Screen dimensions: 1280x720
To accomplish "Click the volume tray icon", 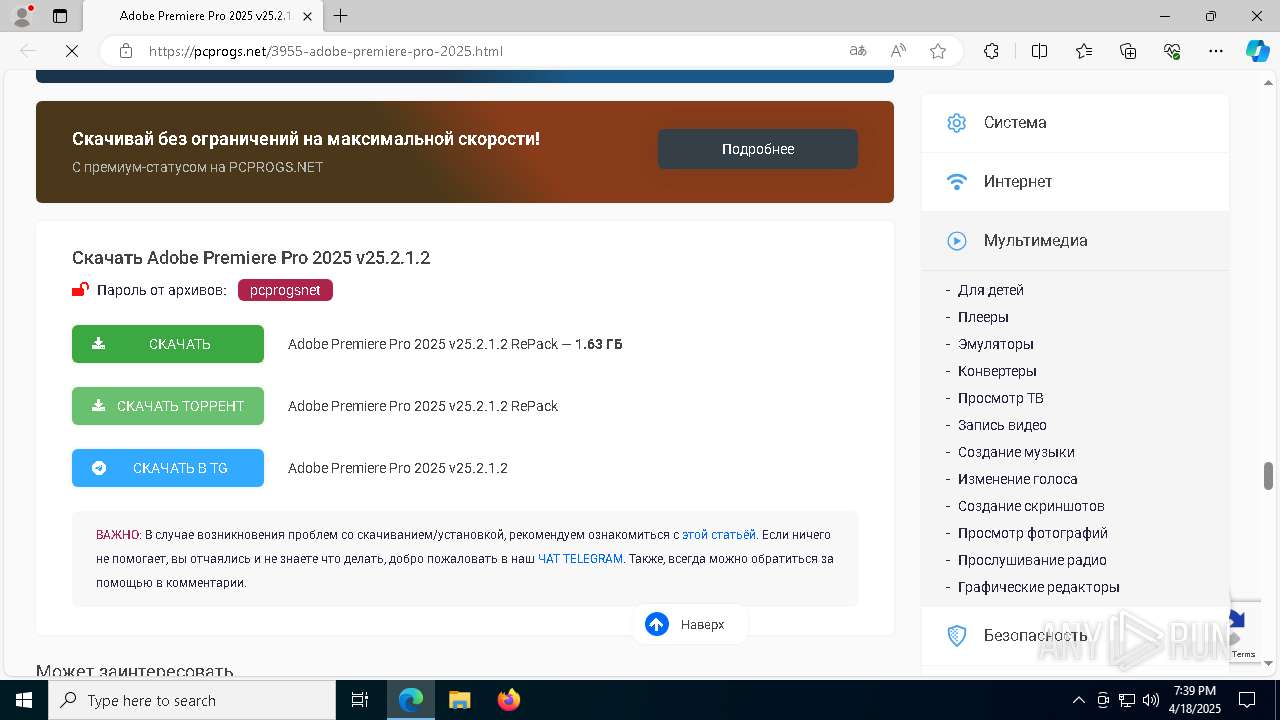I will [x=1151, y=700].
